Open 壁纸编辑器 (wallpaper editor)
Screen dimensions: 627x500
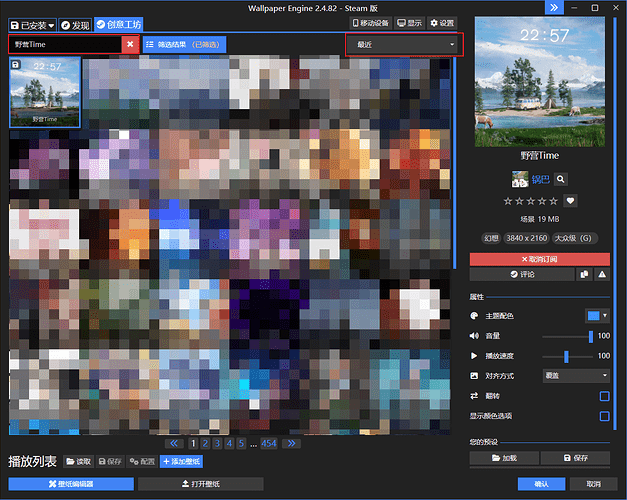pyautogui.click(x=71, y=484)
